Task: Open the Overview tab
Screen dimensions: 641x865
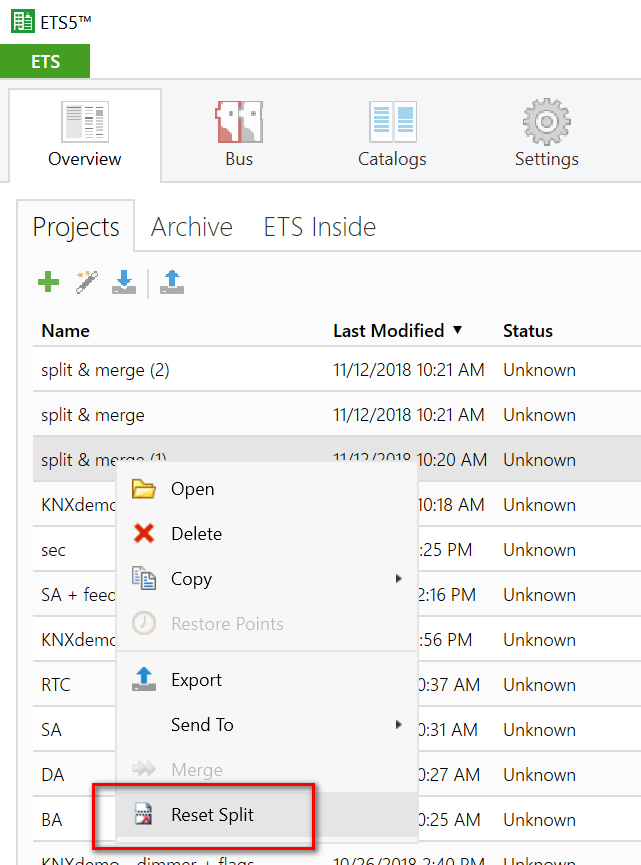Action: (x=84, y=135)
